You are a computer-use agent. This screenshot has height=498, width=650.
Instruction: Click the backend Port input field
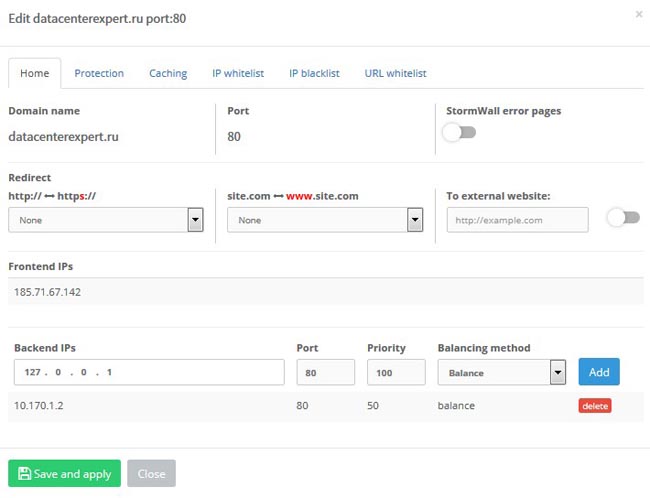click(325, 372)
